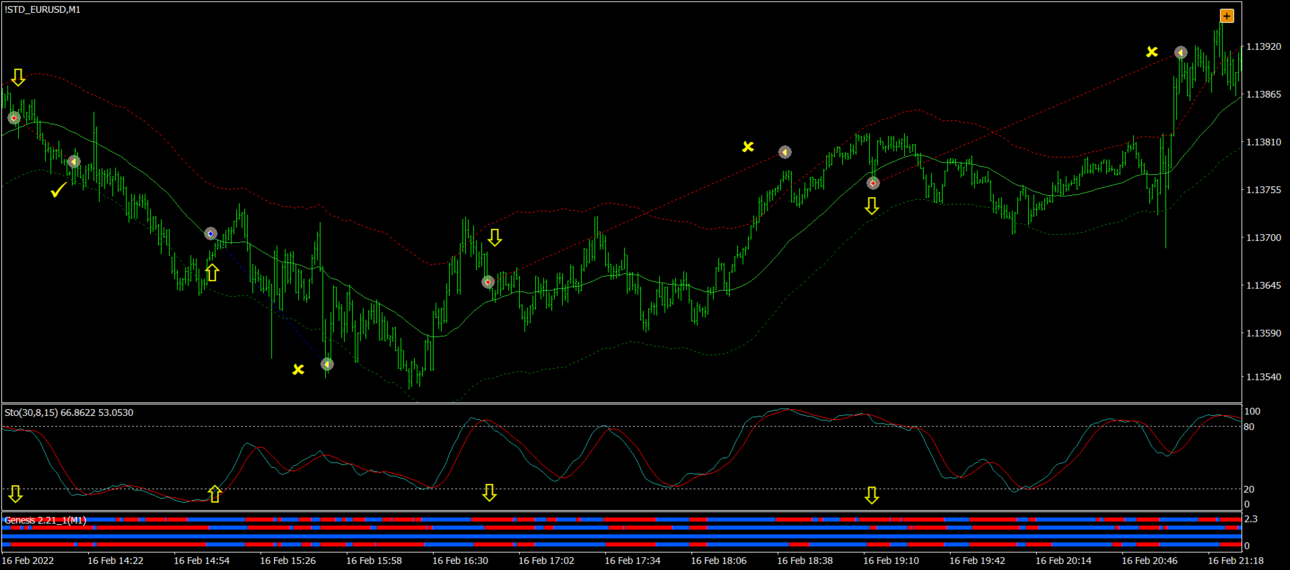This screenshot has height=570, width=1290.
Task: Click the Stochastic panel down arrow near 16:30
Action: click(x=489, y=493)
